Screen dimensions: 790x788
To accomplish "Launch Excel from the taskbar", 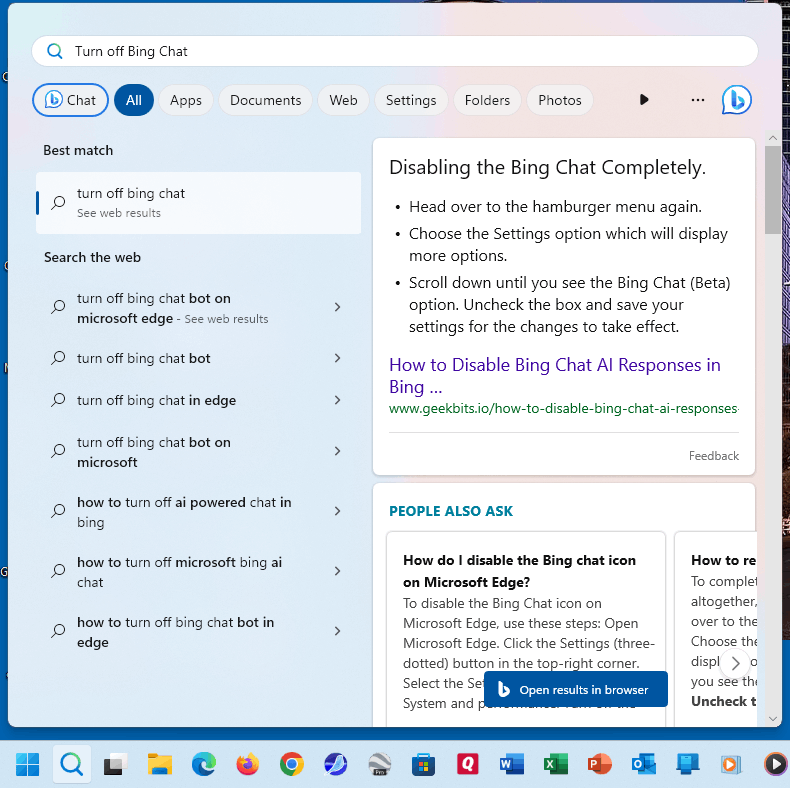I will click(x=556, y=765).
